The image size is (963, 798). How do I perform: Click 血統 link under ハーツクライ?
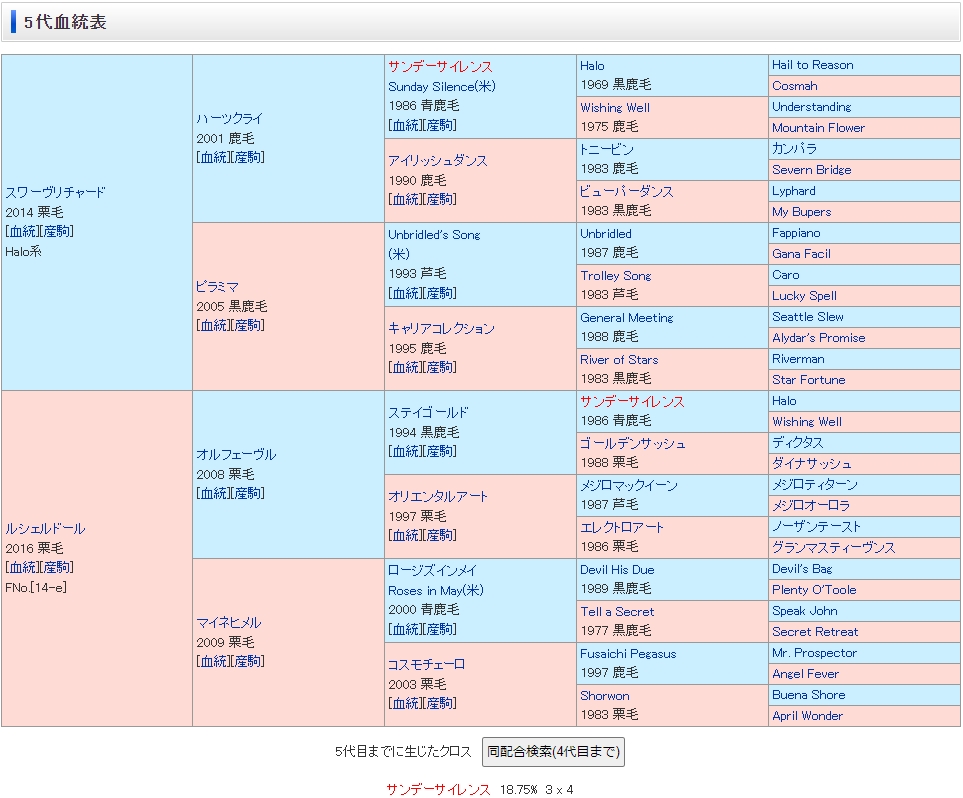click(213, 157)
